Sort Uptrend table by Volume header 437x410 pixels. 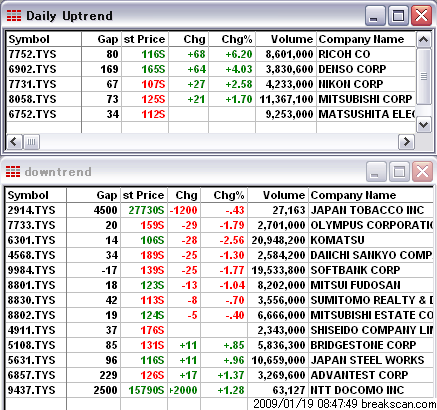coord(286,39)
